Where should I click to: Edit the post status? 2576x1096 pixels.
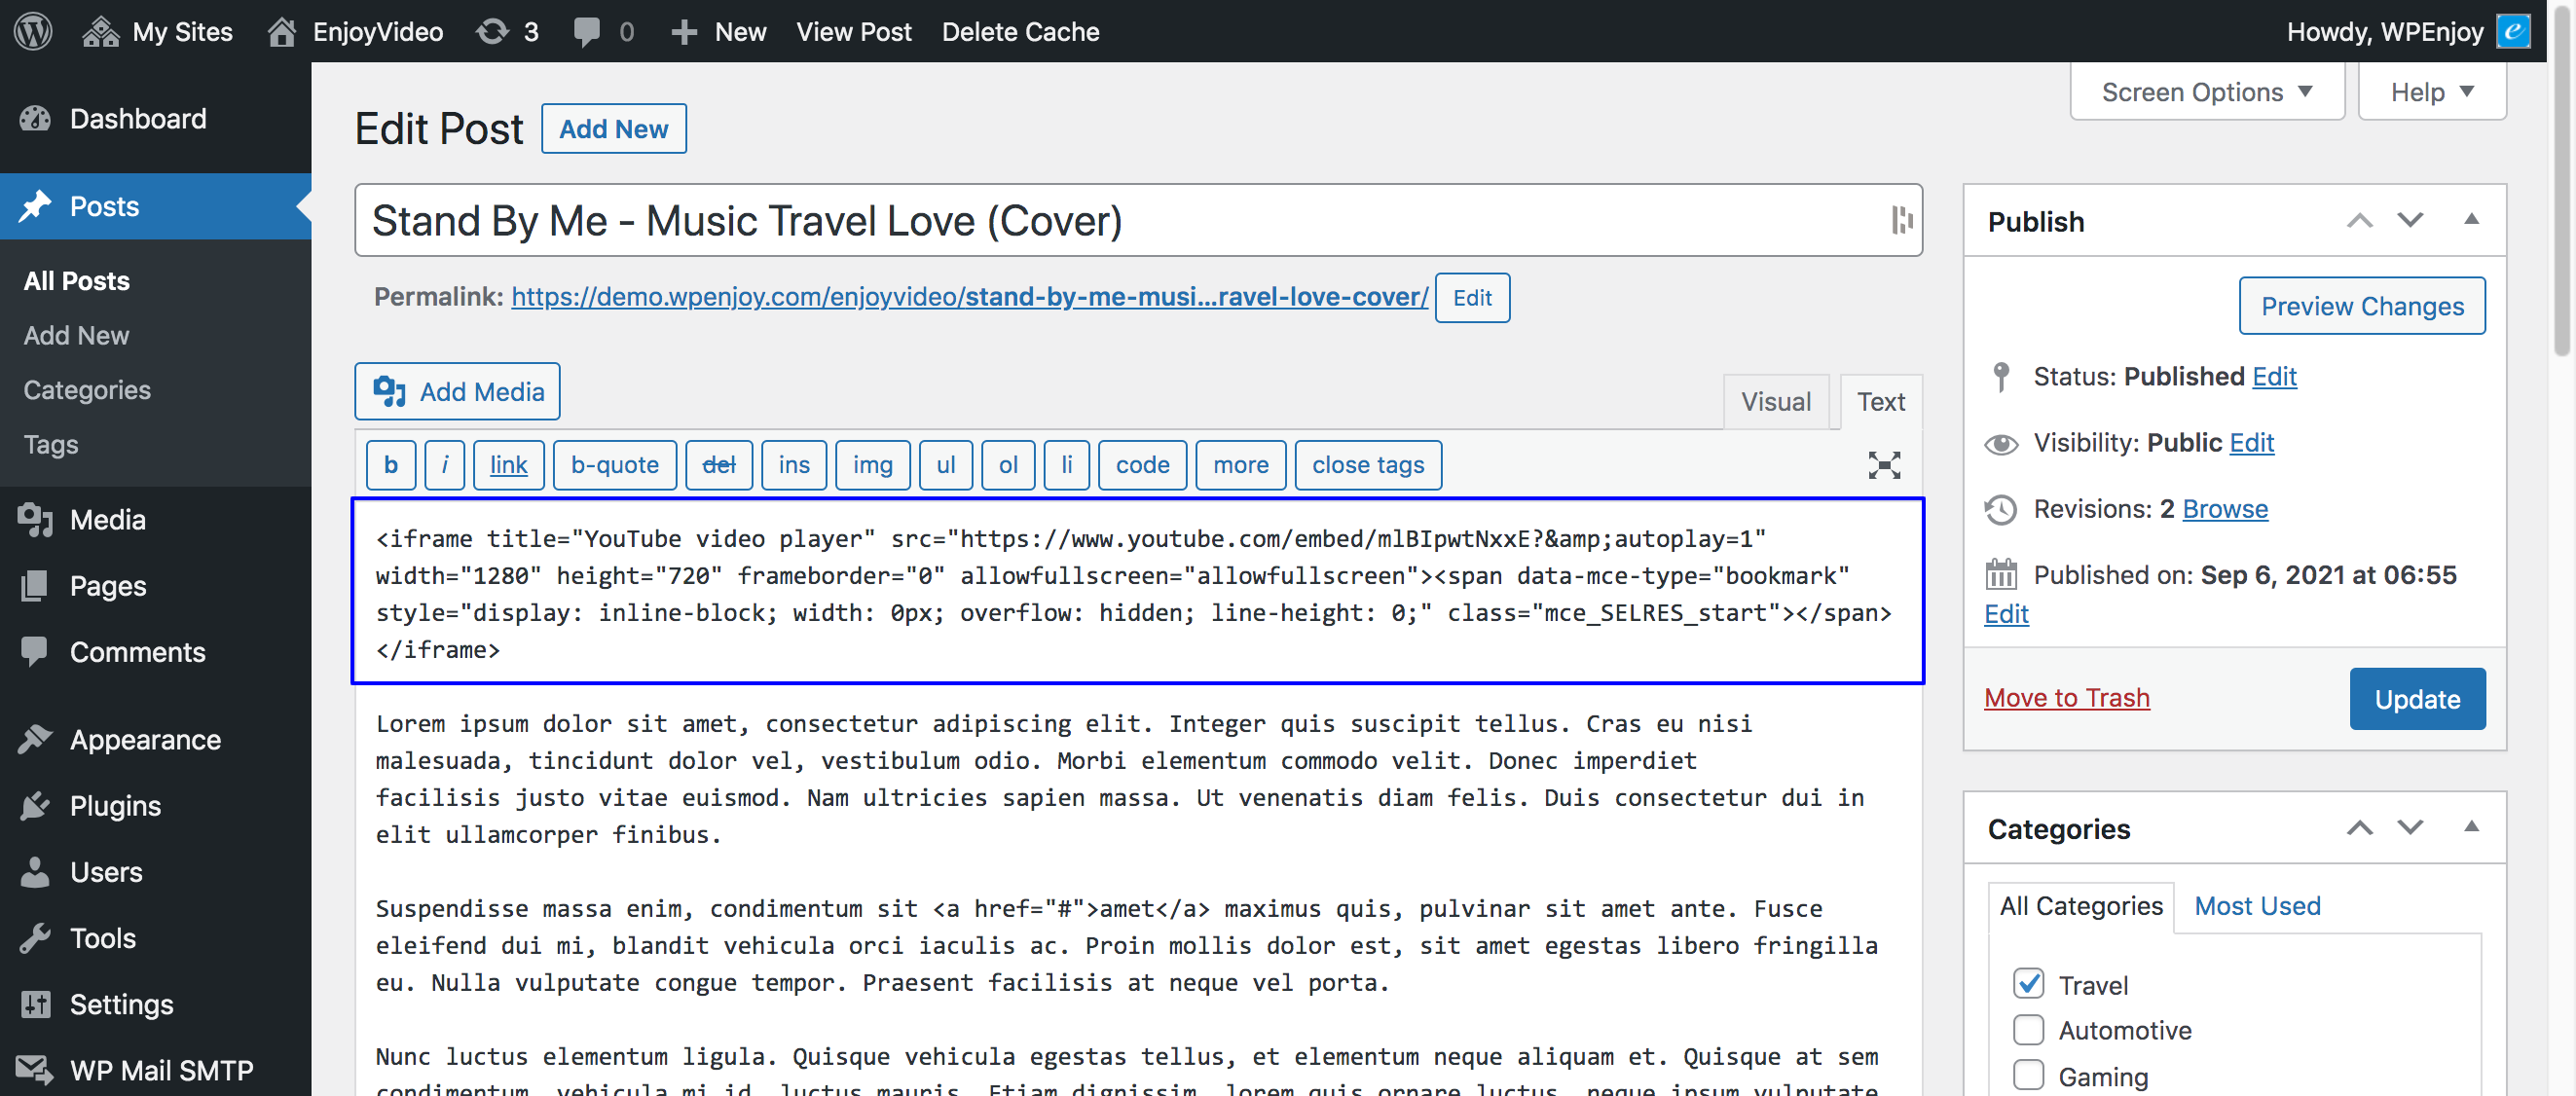(2274, 376)
